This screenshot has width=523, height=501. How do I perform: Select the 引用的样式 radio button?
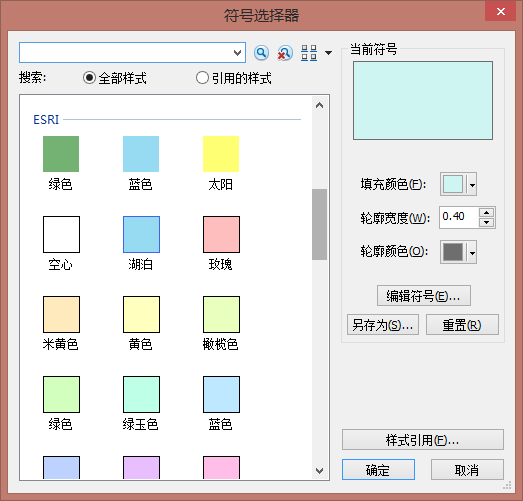click(x=202, y=78)
